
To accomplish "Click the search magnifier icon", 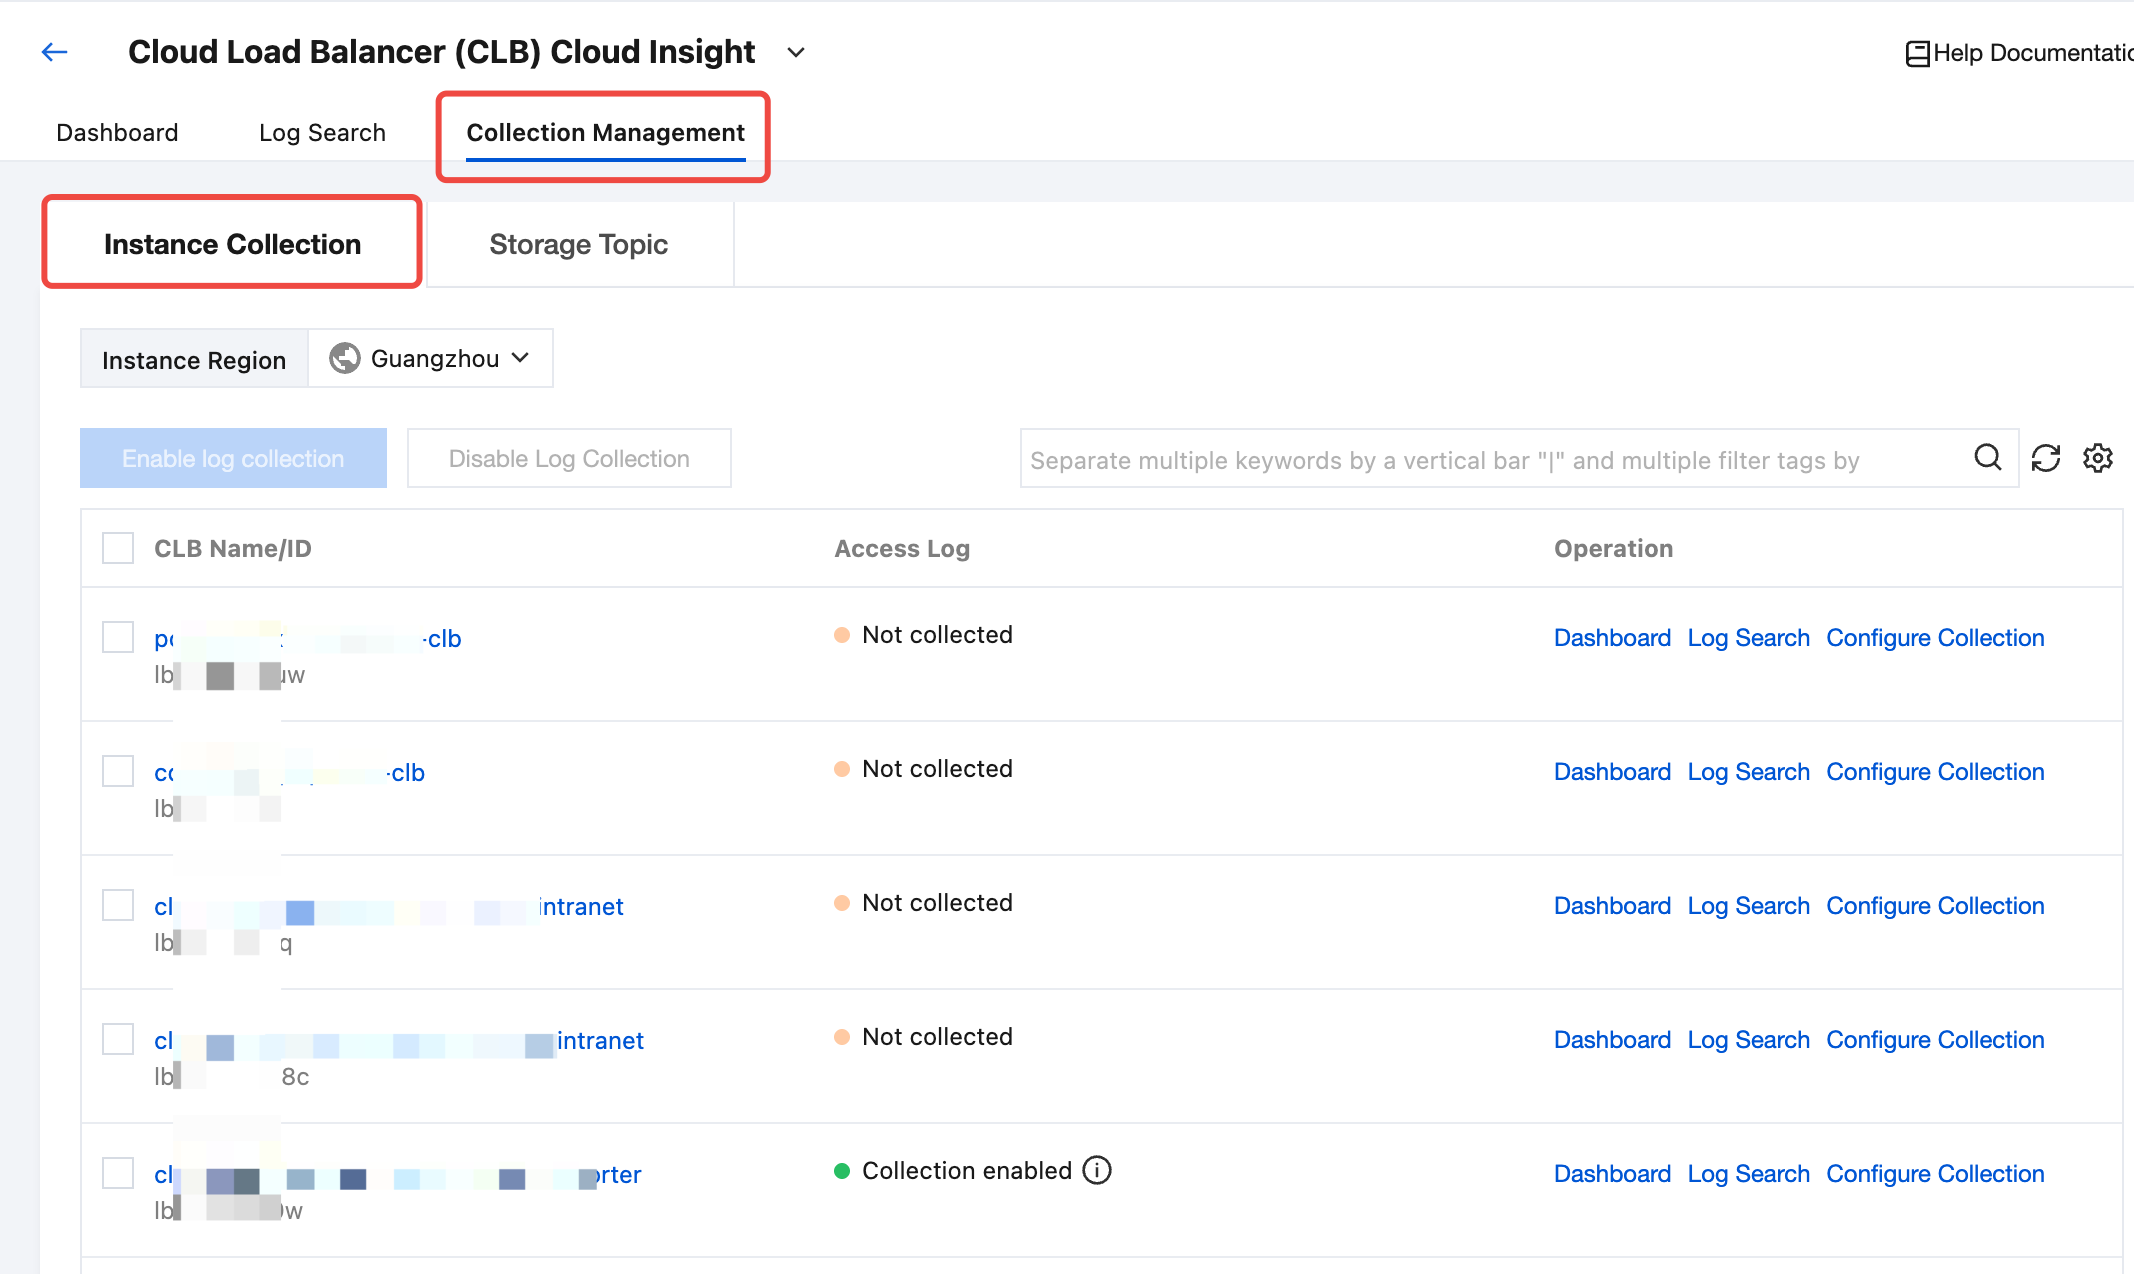I will pos(1987,458).
